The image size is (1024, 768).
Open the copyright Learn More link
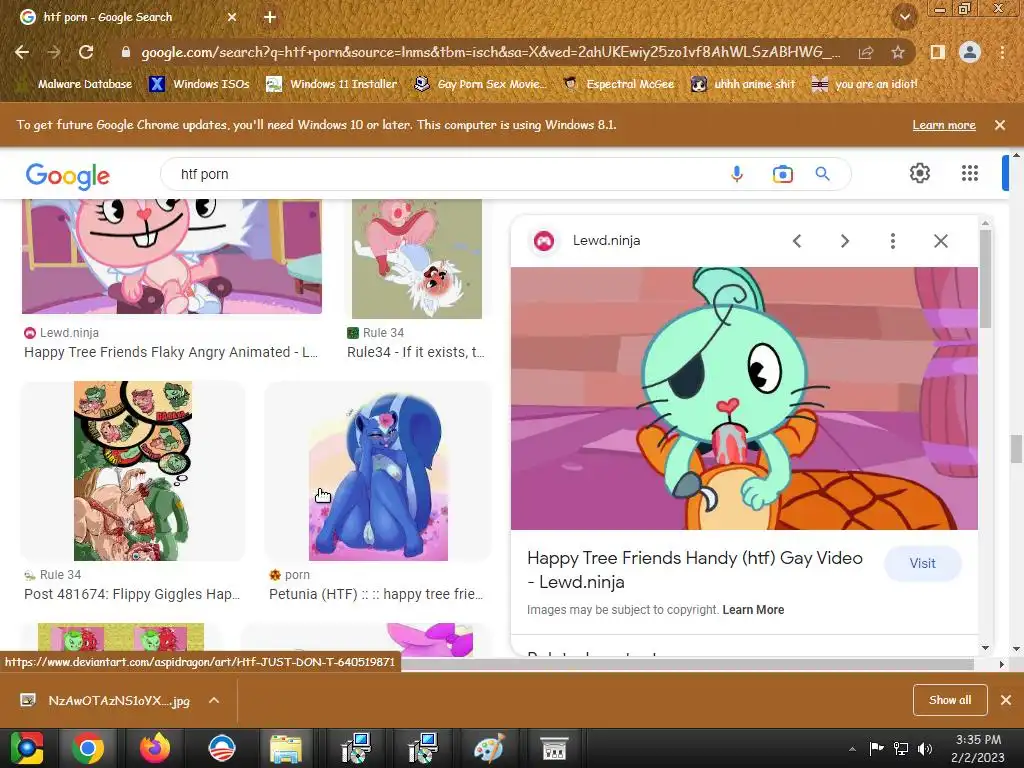pyautogui.click(x=753, y=610)
